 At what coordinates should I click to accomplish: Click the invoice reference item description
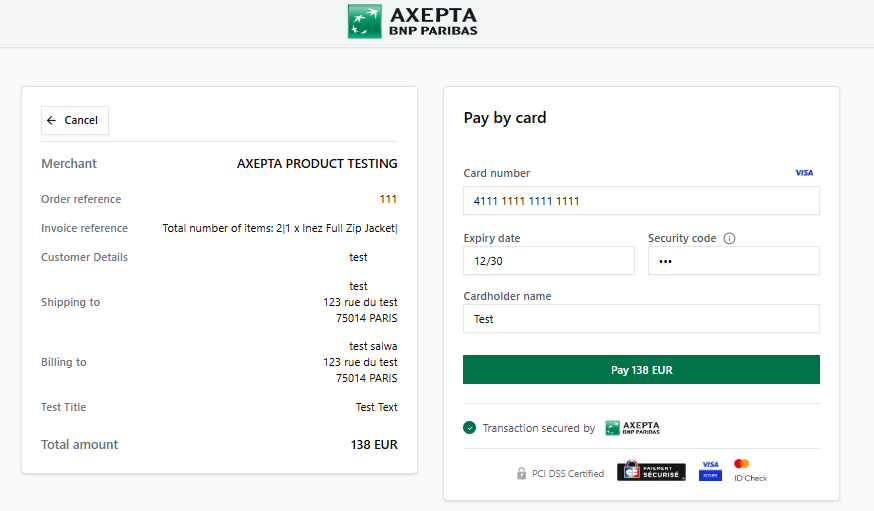coord(280,228)
